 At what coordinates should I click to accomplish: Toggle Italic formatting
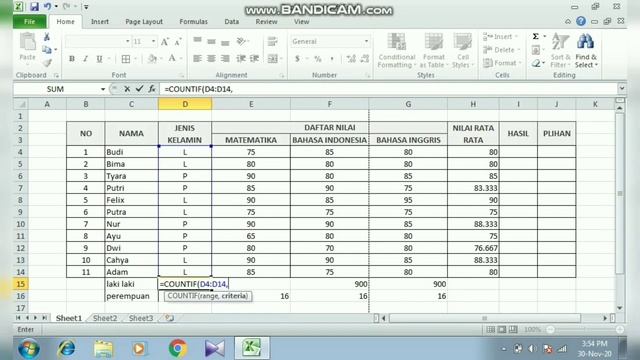pyautogui.click(x=85, y=59)
